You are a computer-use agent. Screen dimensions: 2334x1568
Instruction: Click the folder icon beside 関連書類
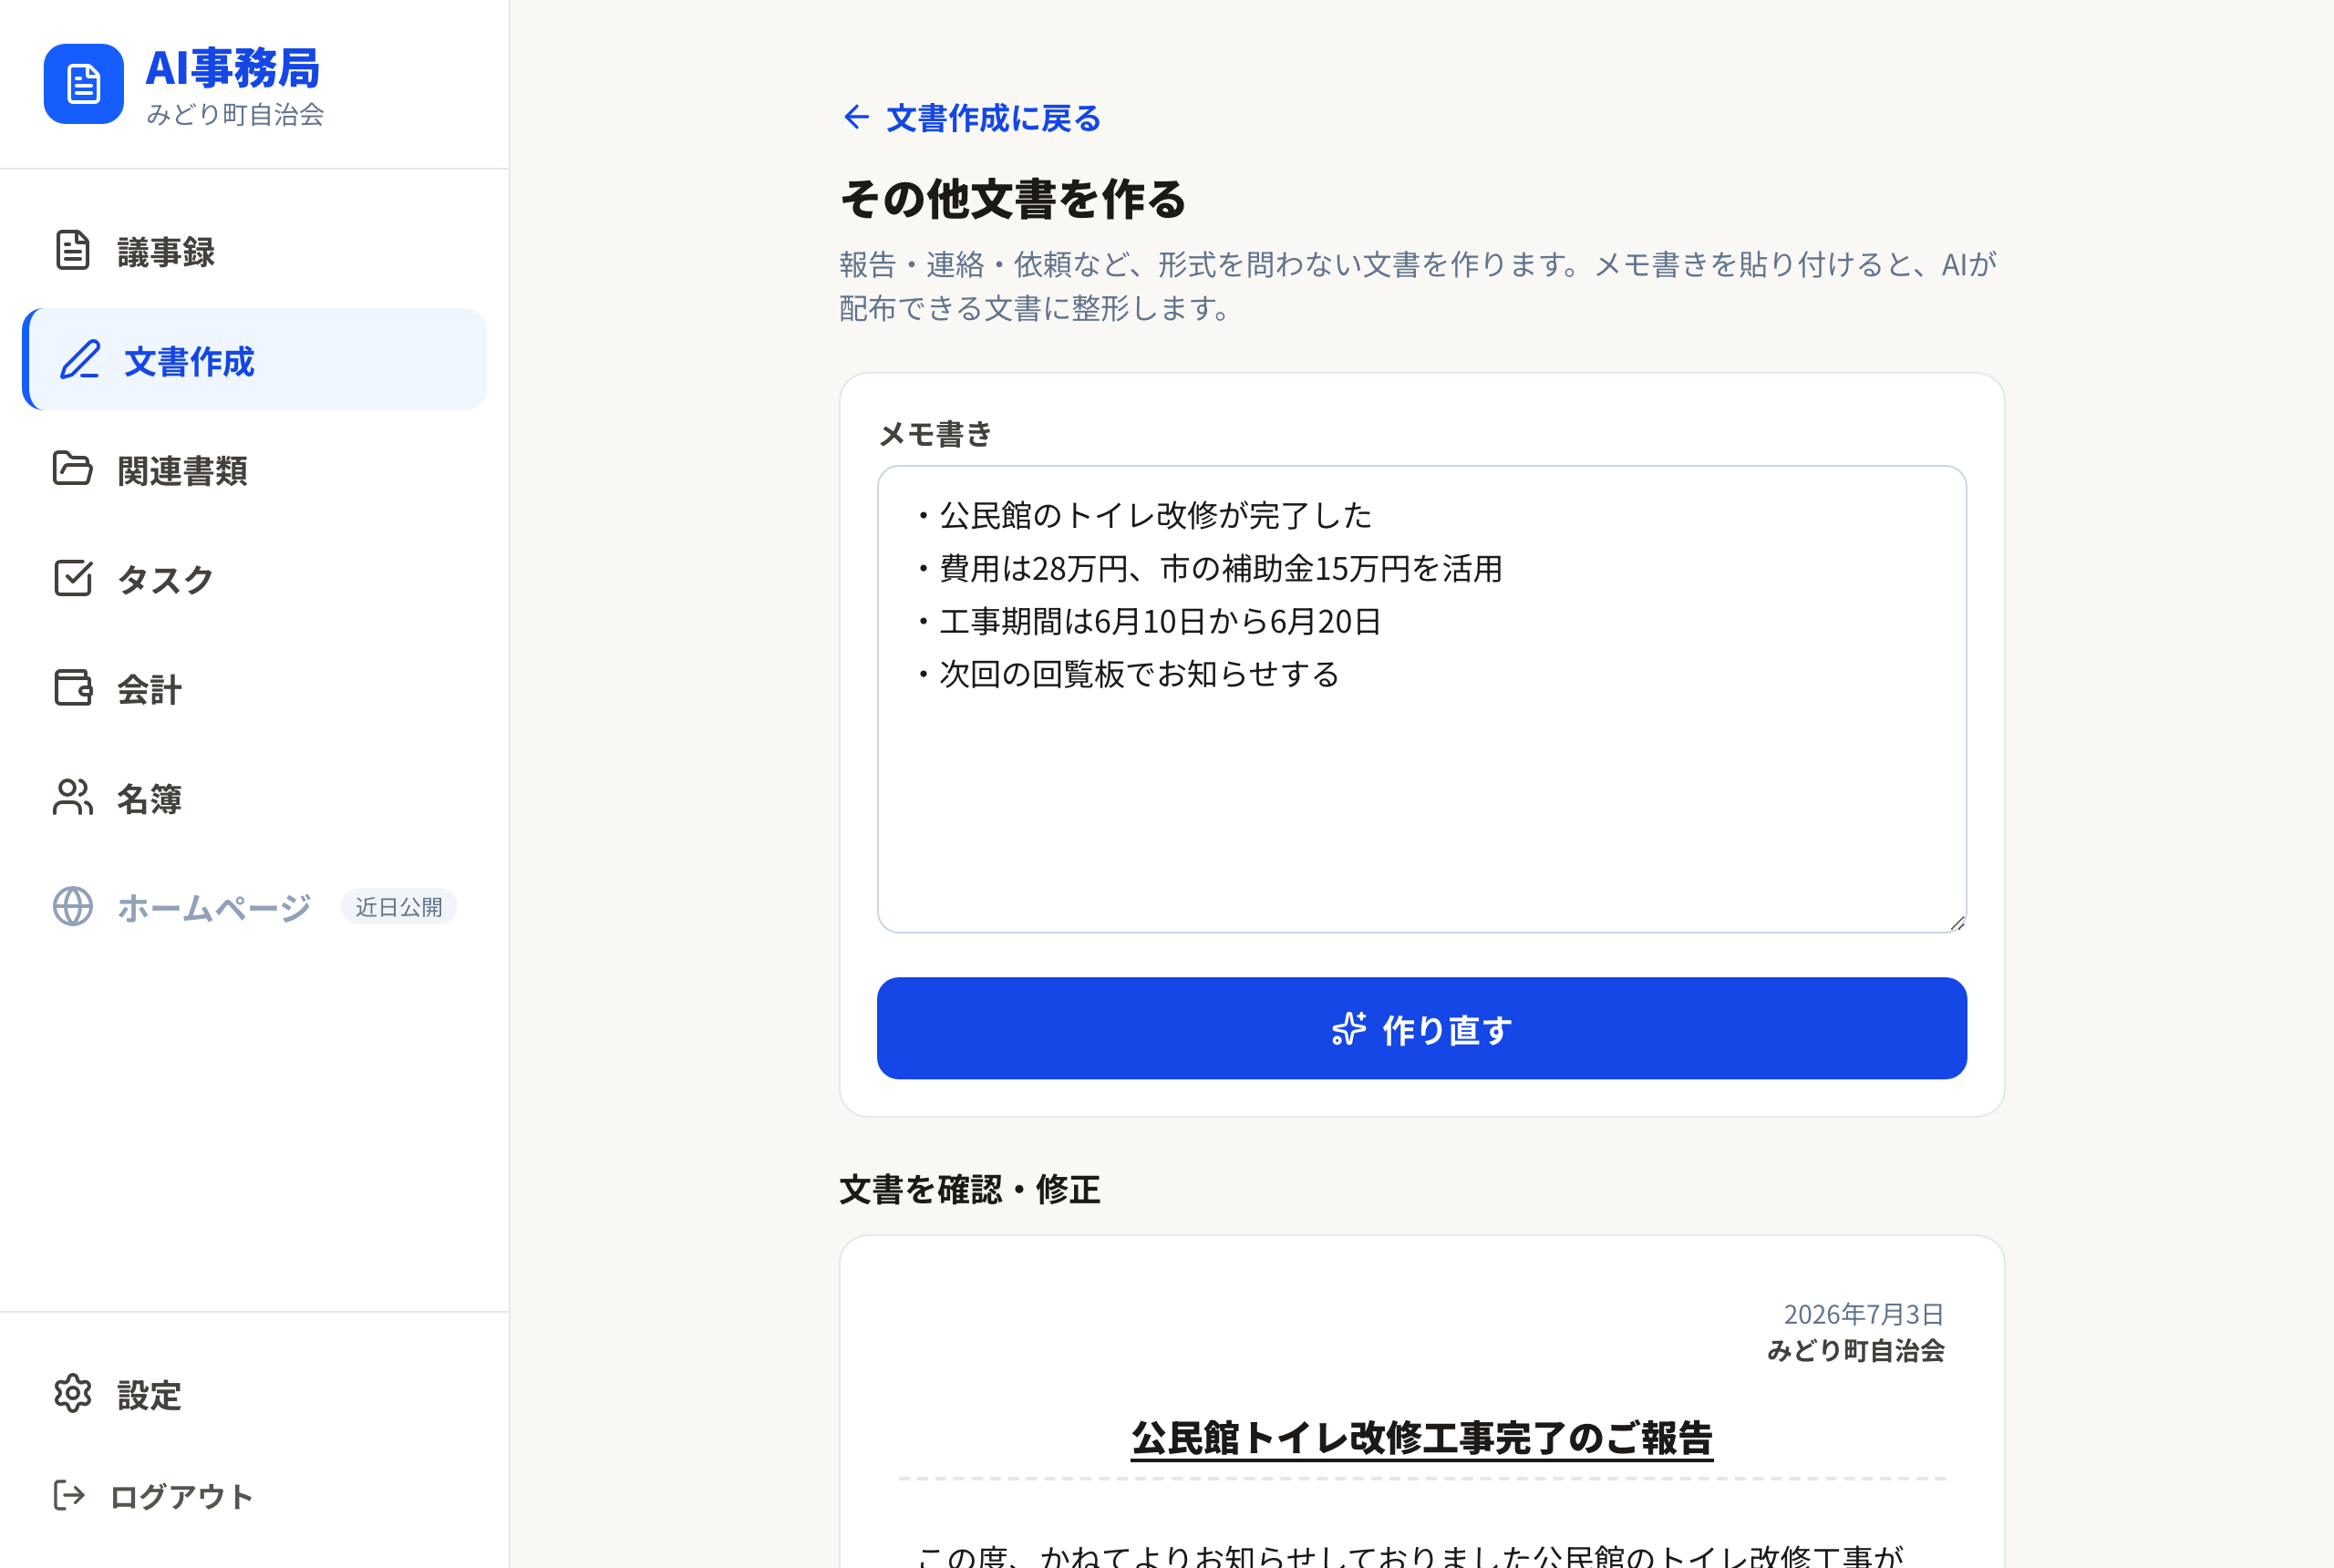(72, 469)
